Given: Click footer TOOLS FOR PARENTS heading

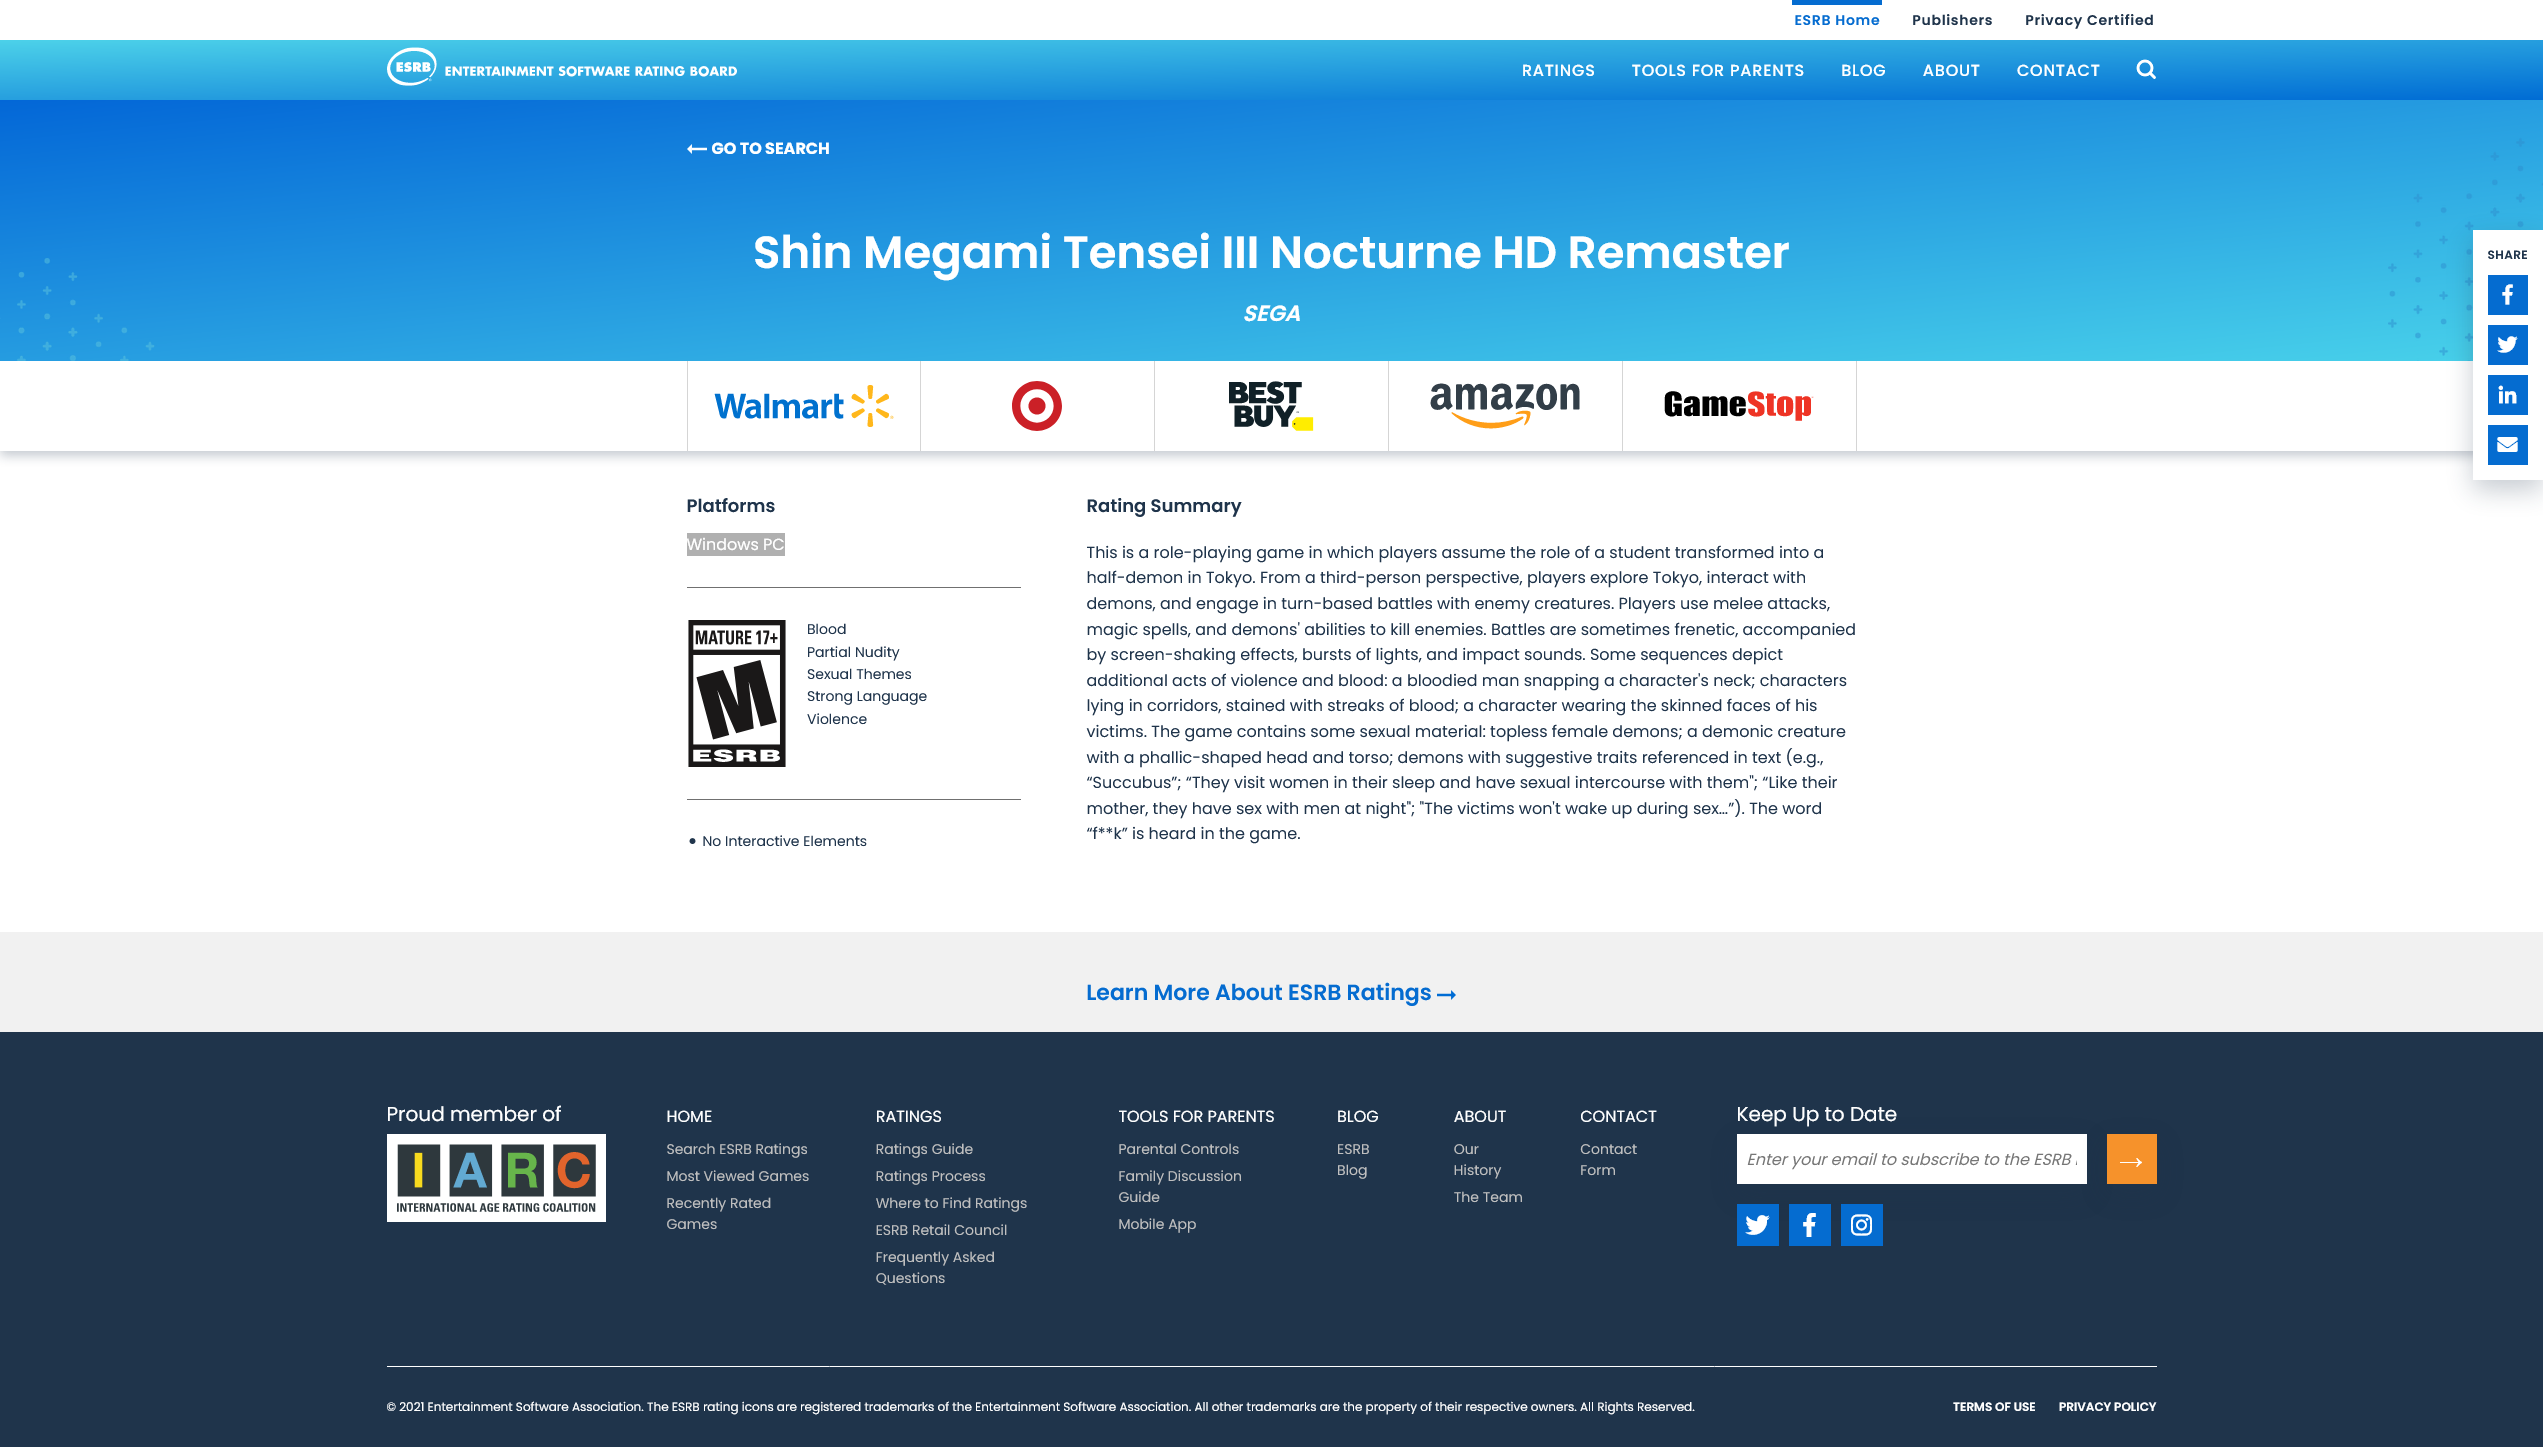Looking at the screenshot, I should coord(1196,1116).
